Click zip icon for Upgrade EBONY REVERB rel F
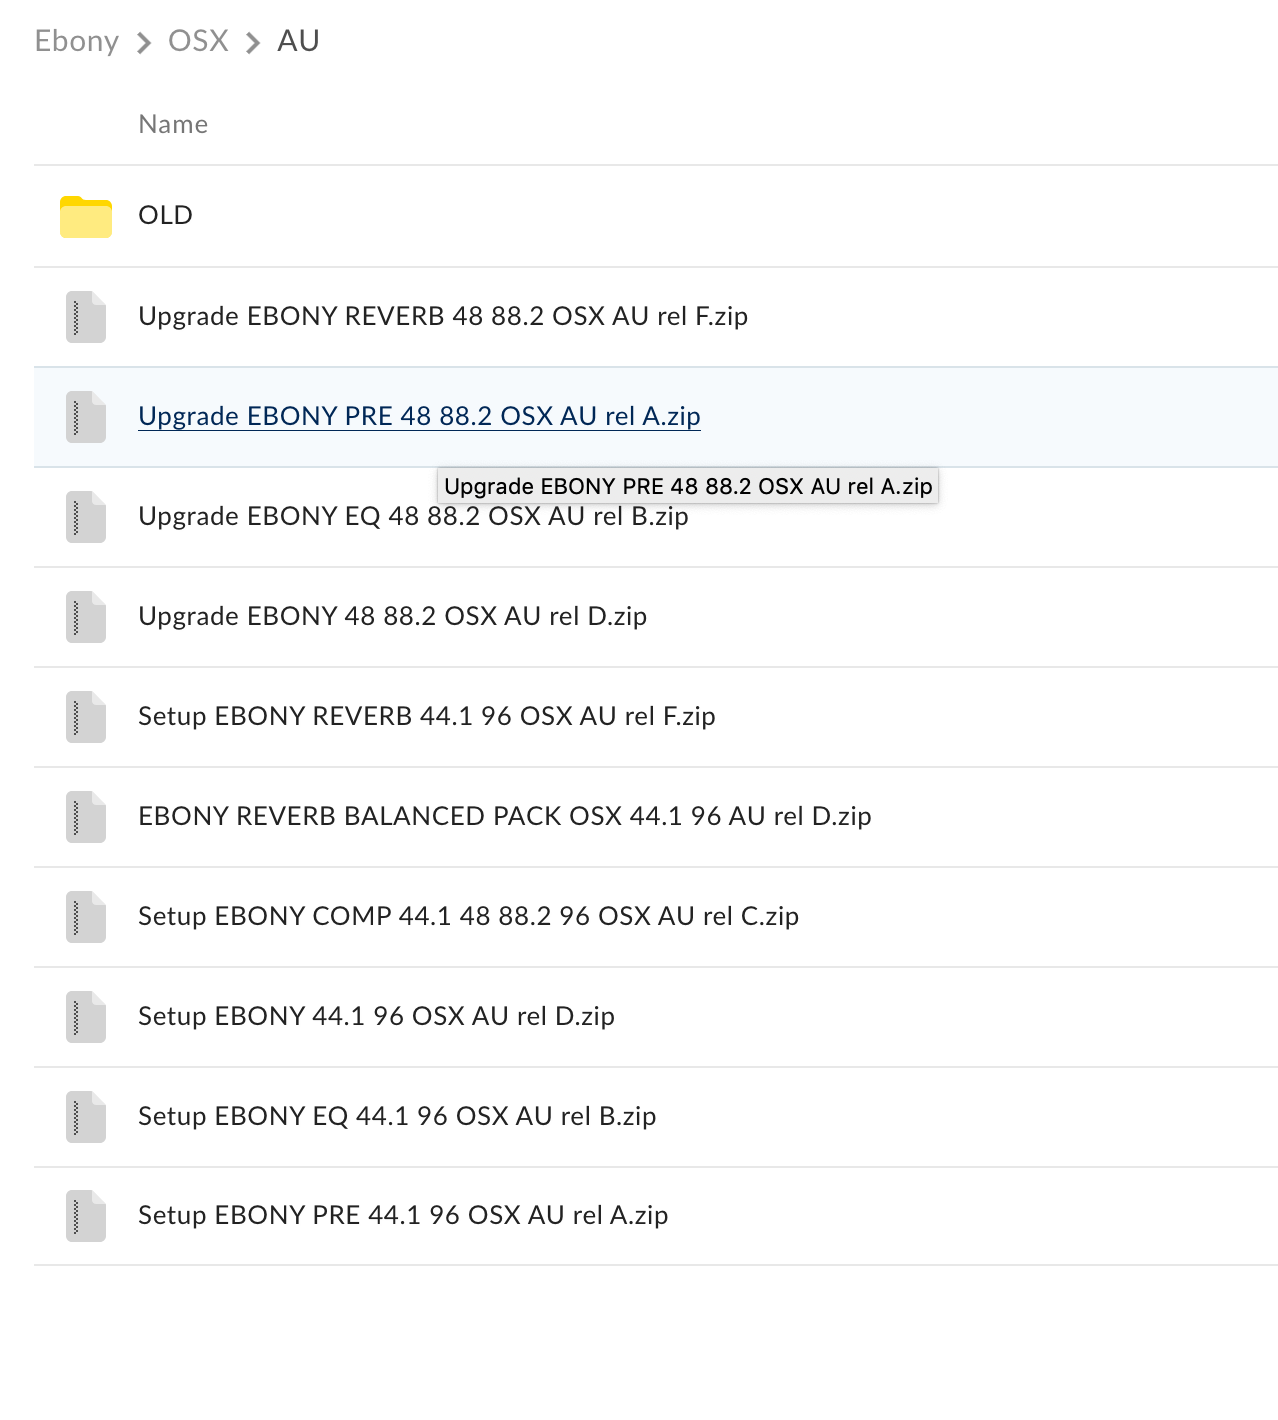The width and height of the screenshot is (1278, 1420). click(x=85, y=317)
